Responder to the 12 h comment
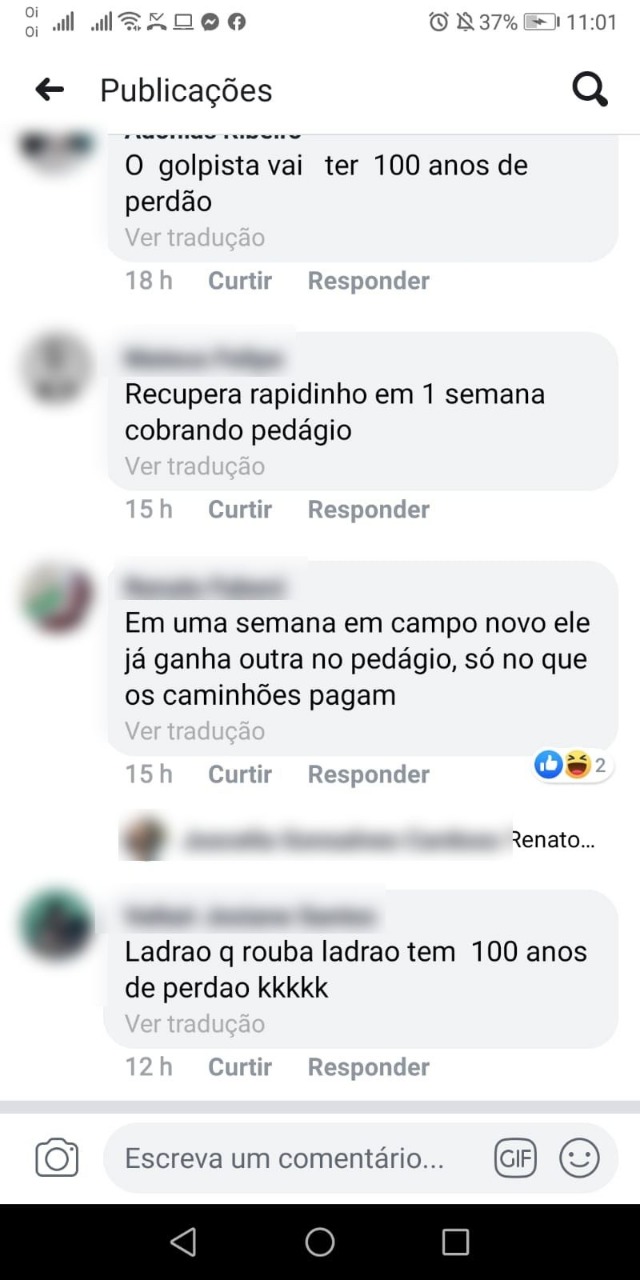Image resolution: width=640 pixels, height=1280 pixels. 369,1068
